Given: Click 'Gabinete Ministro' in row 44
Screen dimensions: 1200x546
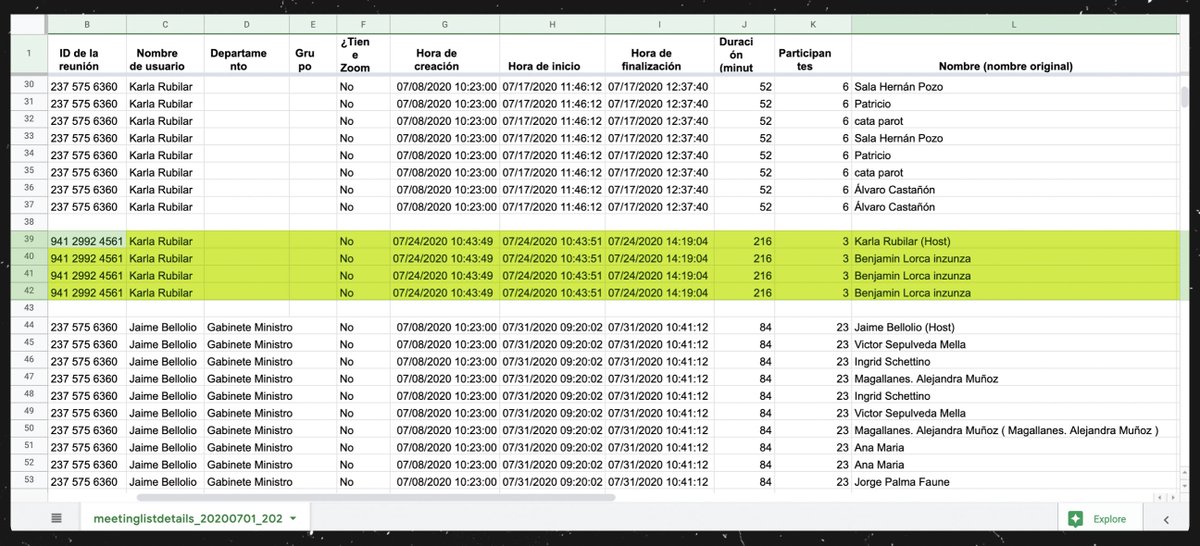Looking at the screenshot, I should [x=247, y=327].
